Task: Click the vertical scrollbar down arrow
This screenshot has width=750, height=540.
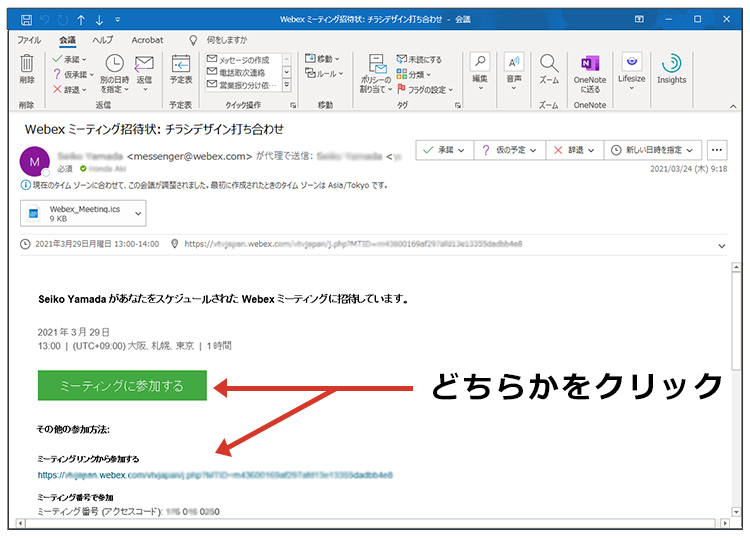Action: pyautogui.click(x=737, y=512)
